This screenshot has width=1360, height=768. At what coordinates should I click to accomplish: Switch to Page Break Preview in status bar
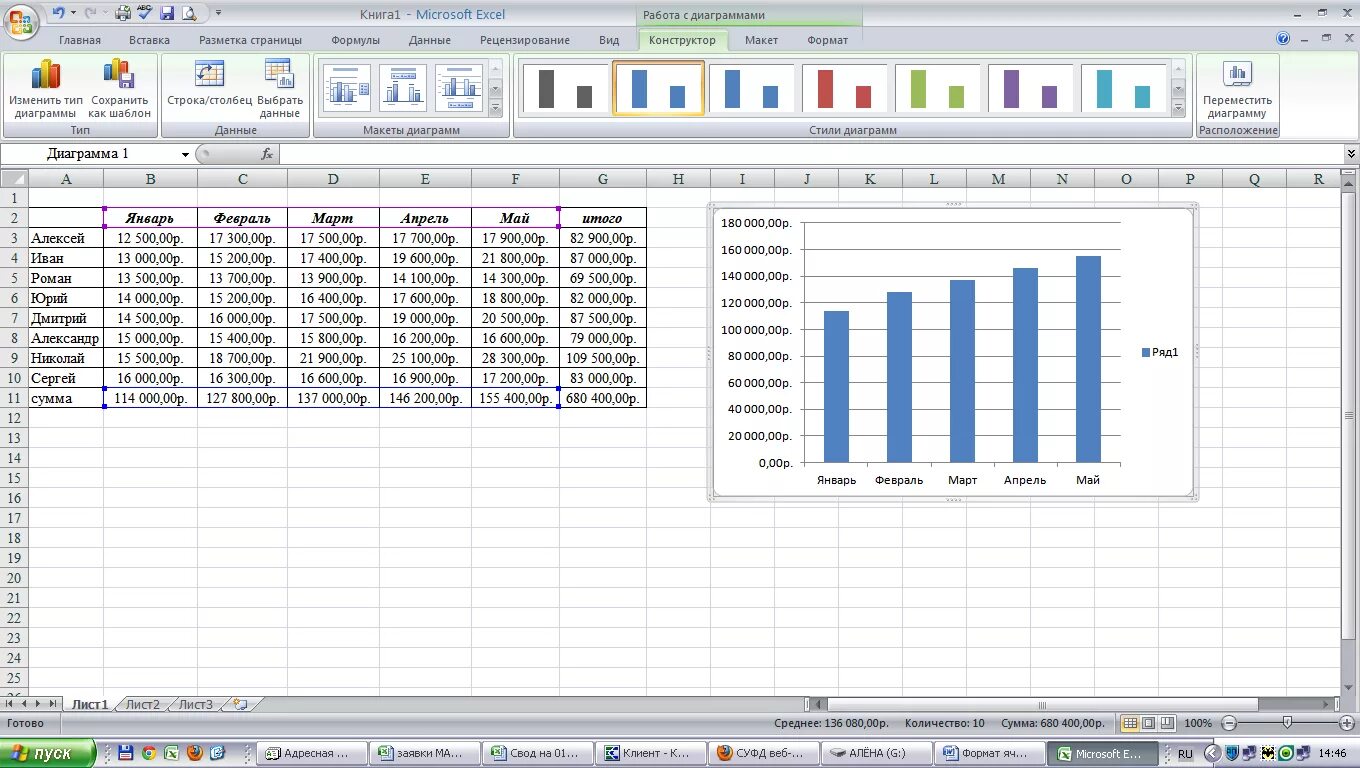pyautogui.click(x=1167, y=723)
